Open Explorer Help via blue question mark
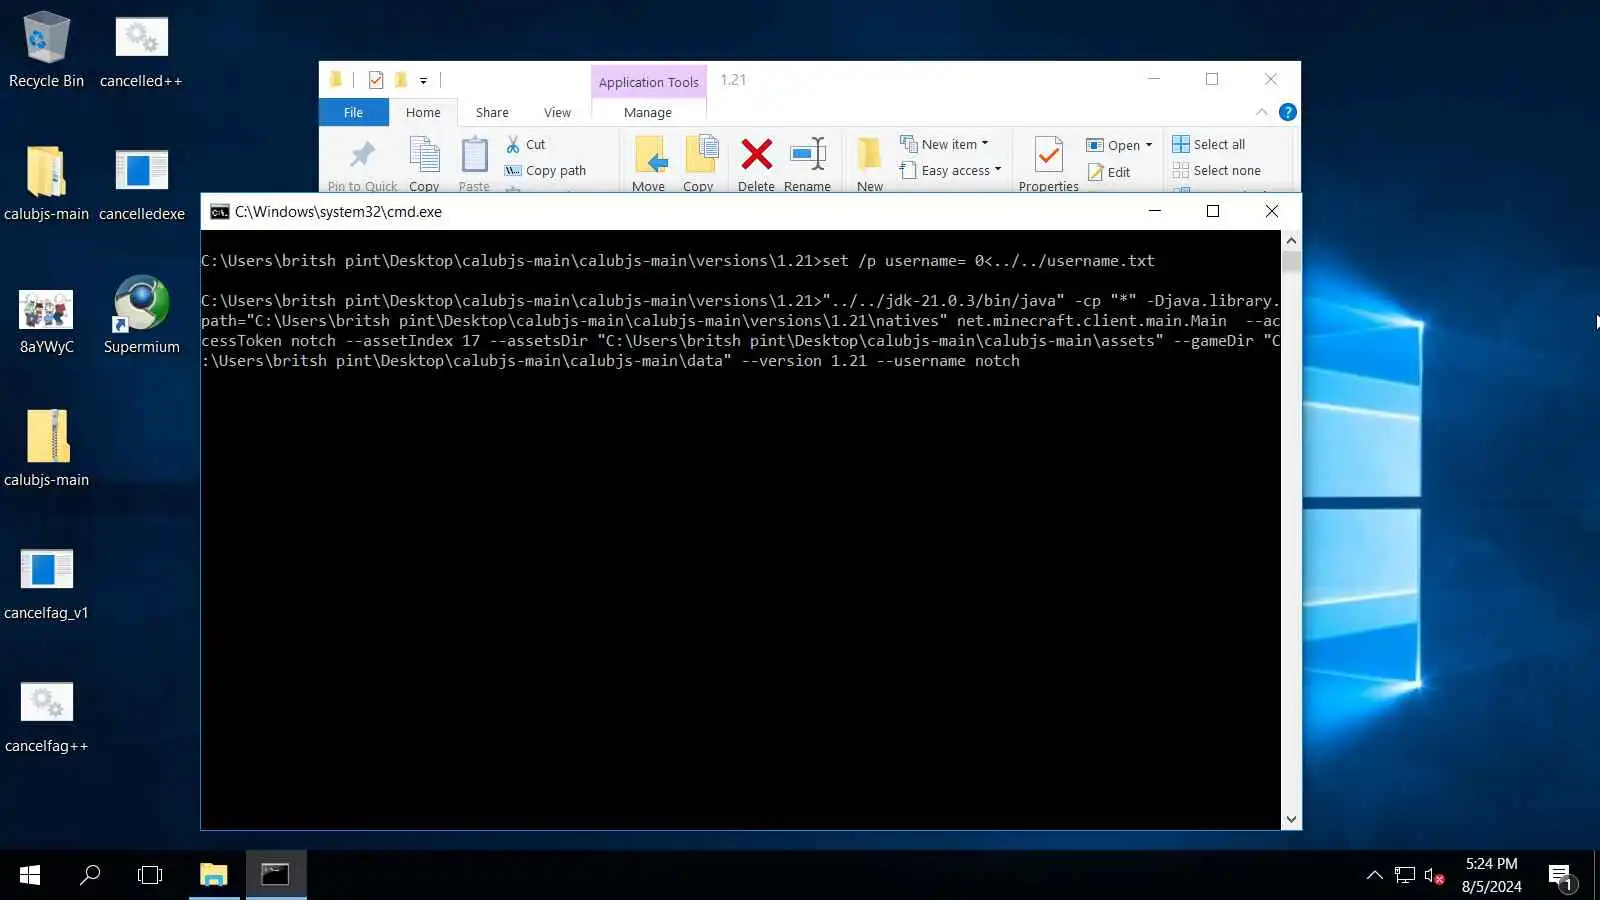This screenshot has width=1600, height=900. tap(1288, 112)
